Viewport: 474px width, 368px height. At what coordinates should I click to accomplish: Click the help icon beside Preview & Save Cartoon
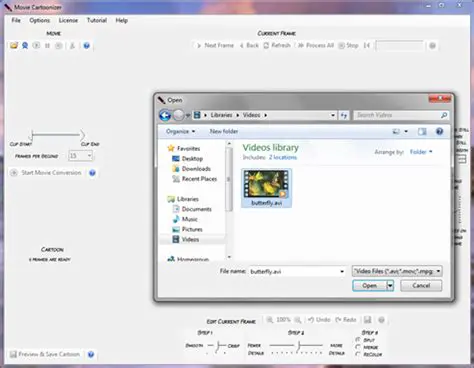click(91, 354)
